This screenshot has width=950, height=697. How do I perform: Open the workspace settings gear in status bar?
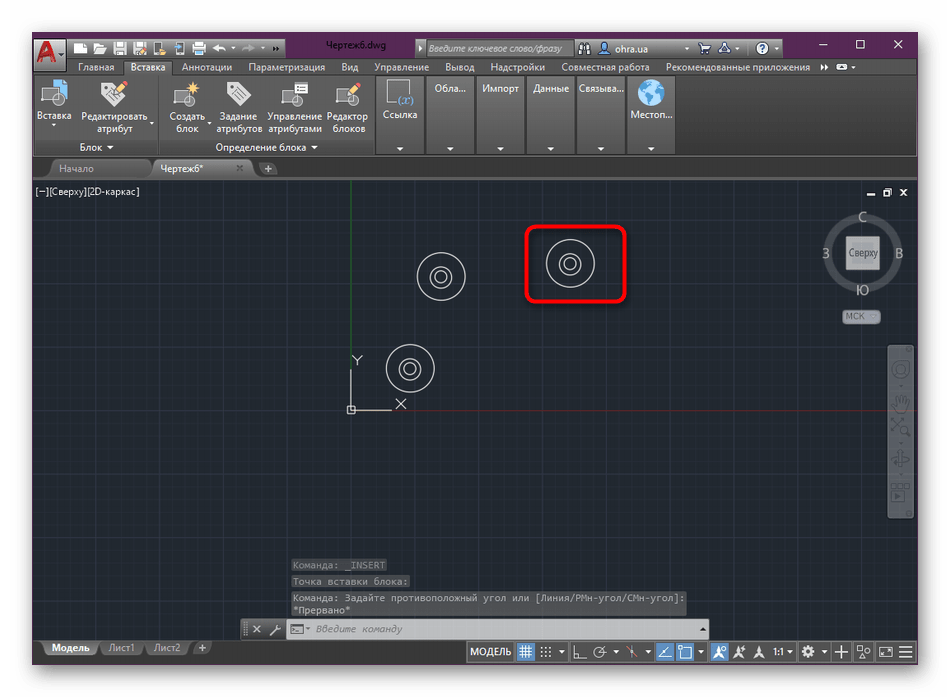click(808, 652)
